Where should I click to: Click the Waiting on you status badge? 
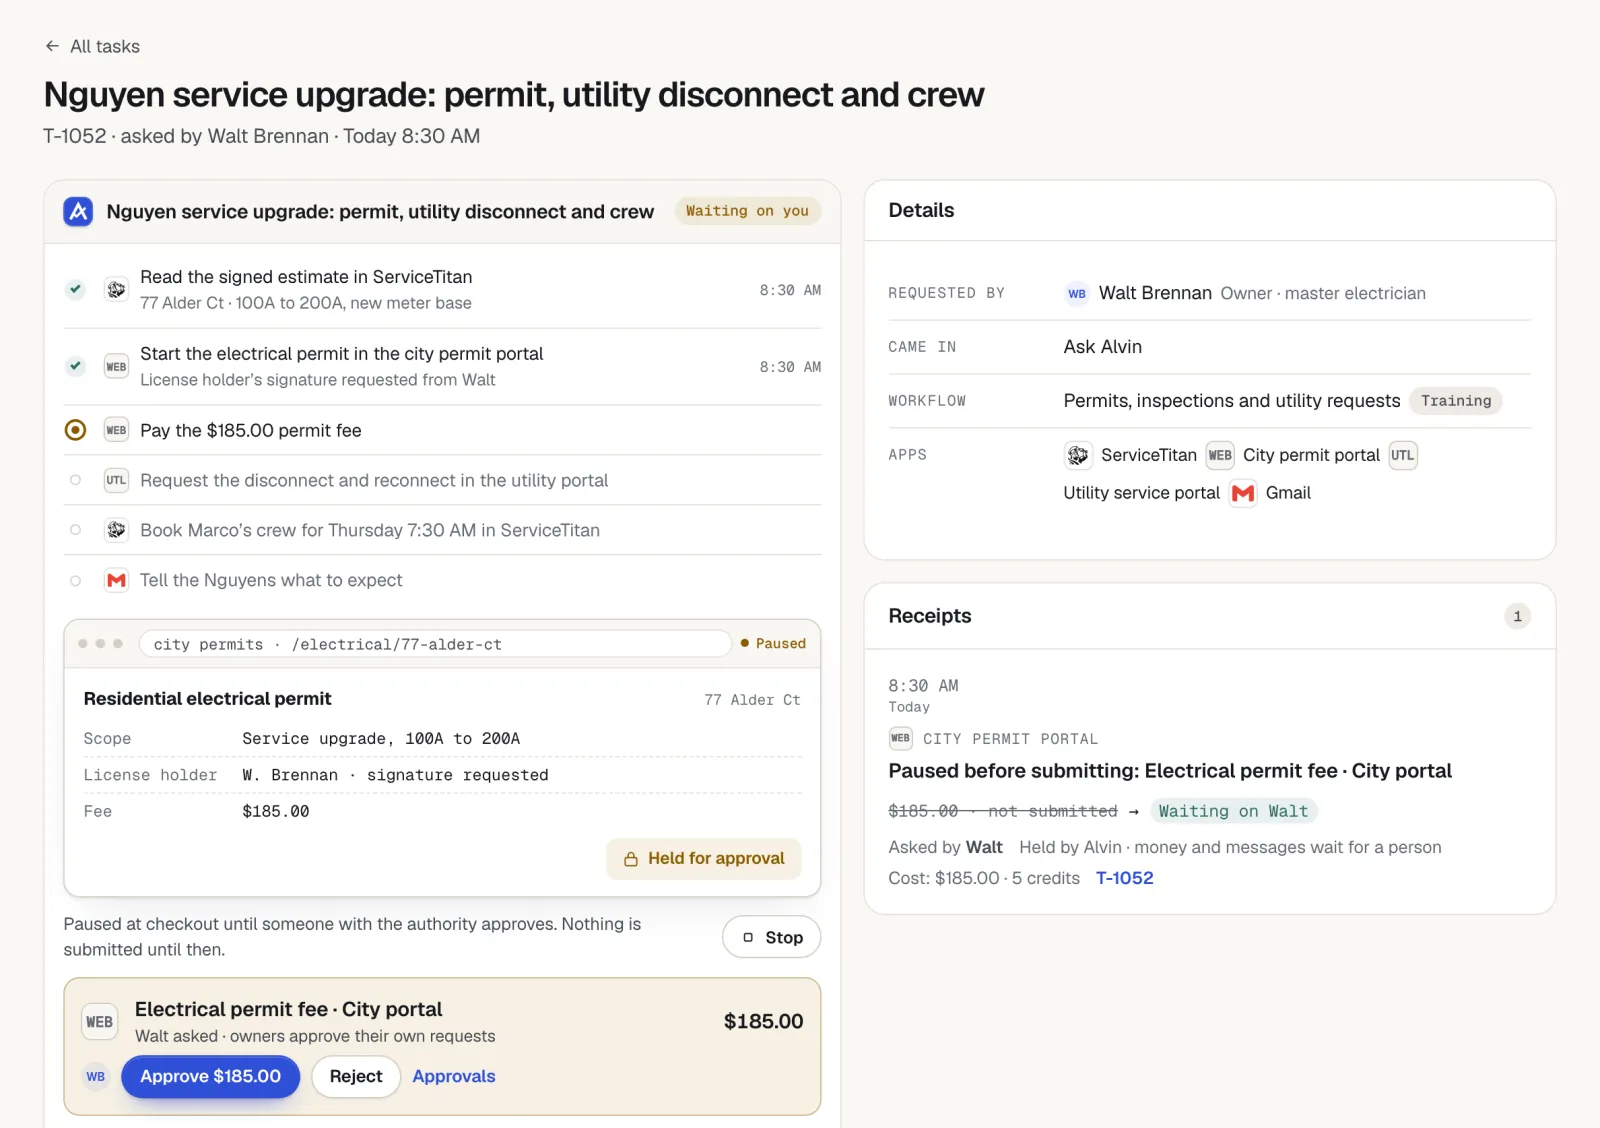coord(747,211)
